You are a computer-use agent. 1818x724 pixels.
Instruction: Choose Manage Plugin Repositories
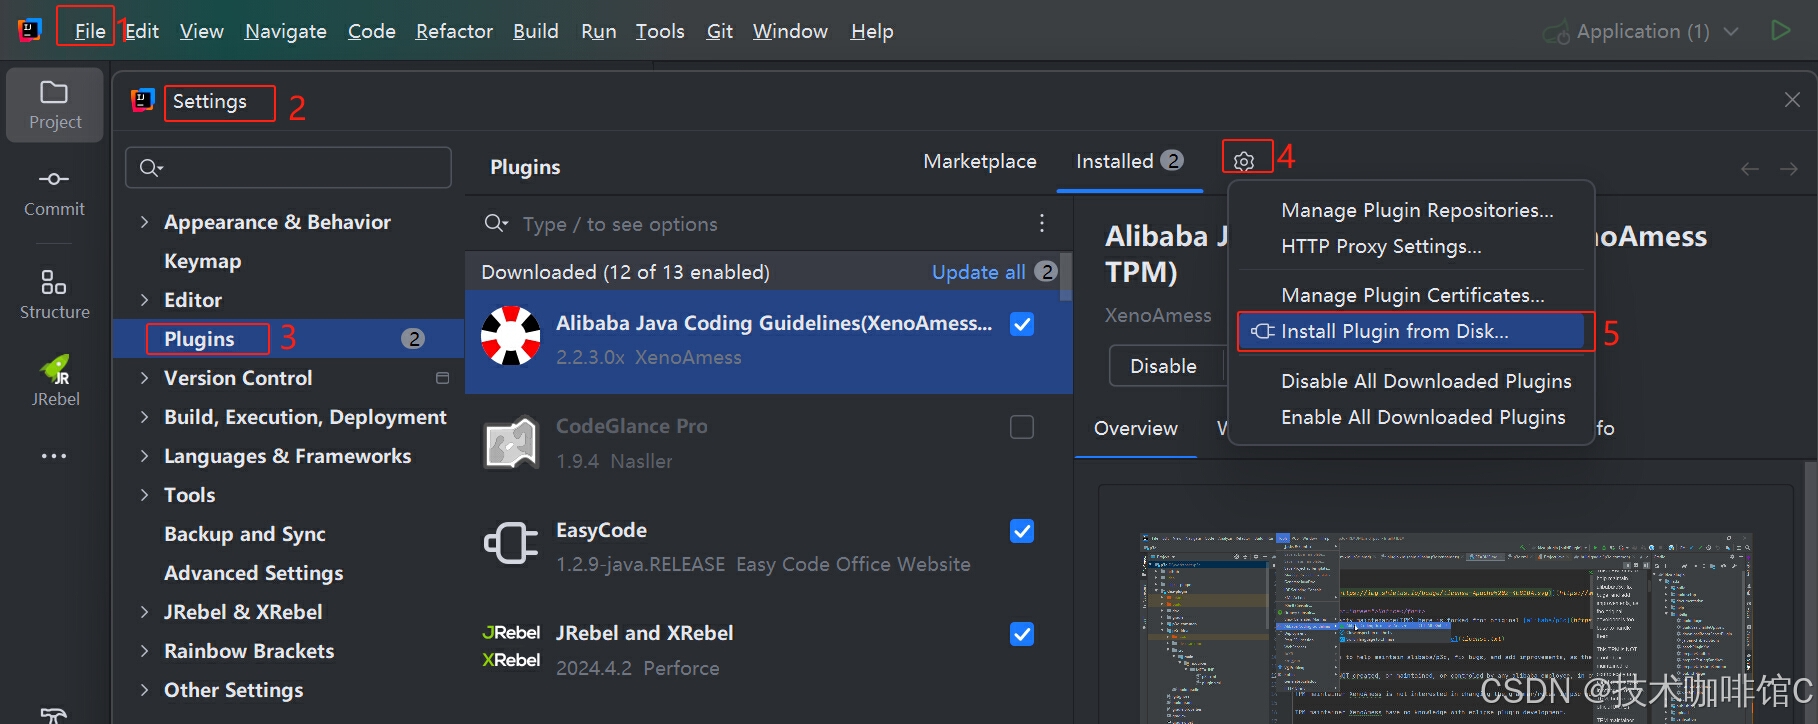coord(1417,210)
